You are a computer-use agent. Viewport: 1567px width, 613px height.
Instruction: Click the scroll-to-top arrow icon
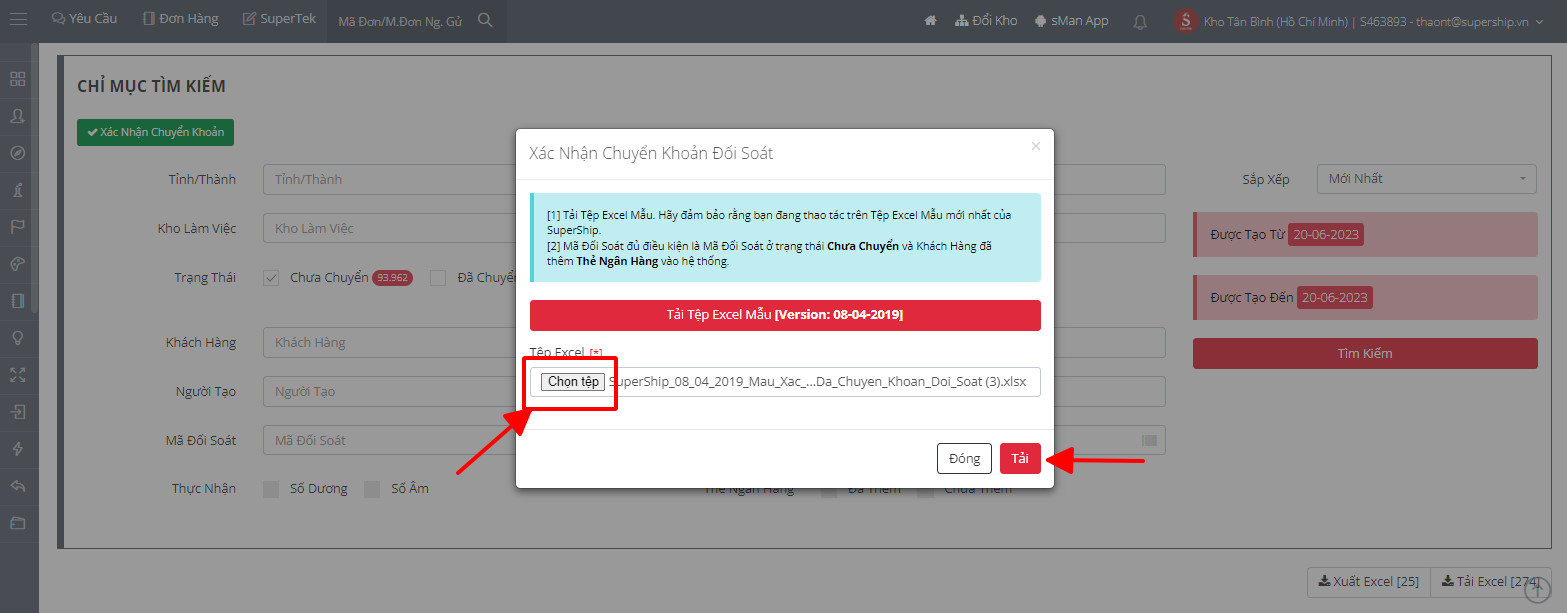(1536, 590)
